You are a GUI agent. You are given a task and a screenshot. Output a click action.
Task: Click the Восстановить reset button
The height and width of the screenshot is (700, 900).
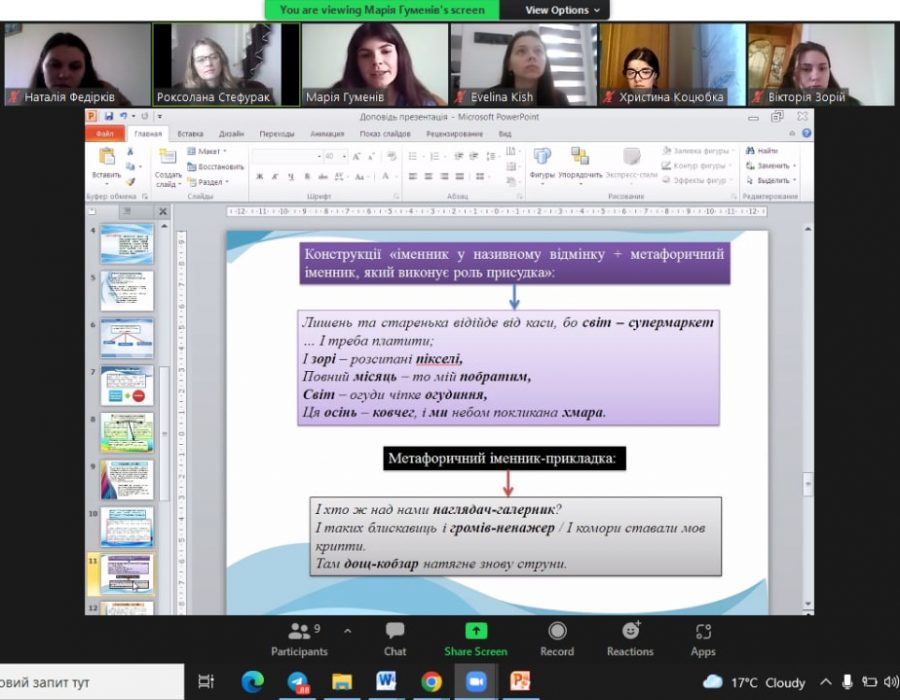tap(216, 166)
